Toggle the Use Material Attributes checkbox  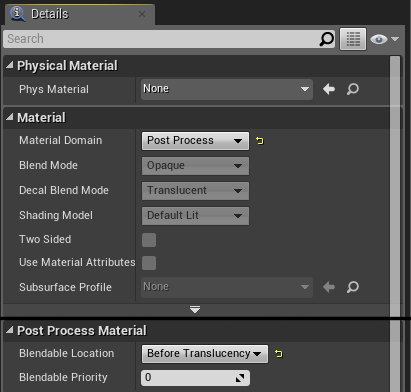[149, 263]
